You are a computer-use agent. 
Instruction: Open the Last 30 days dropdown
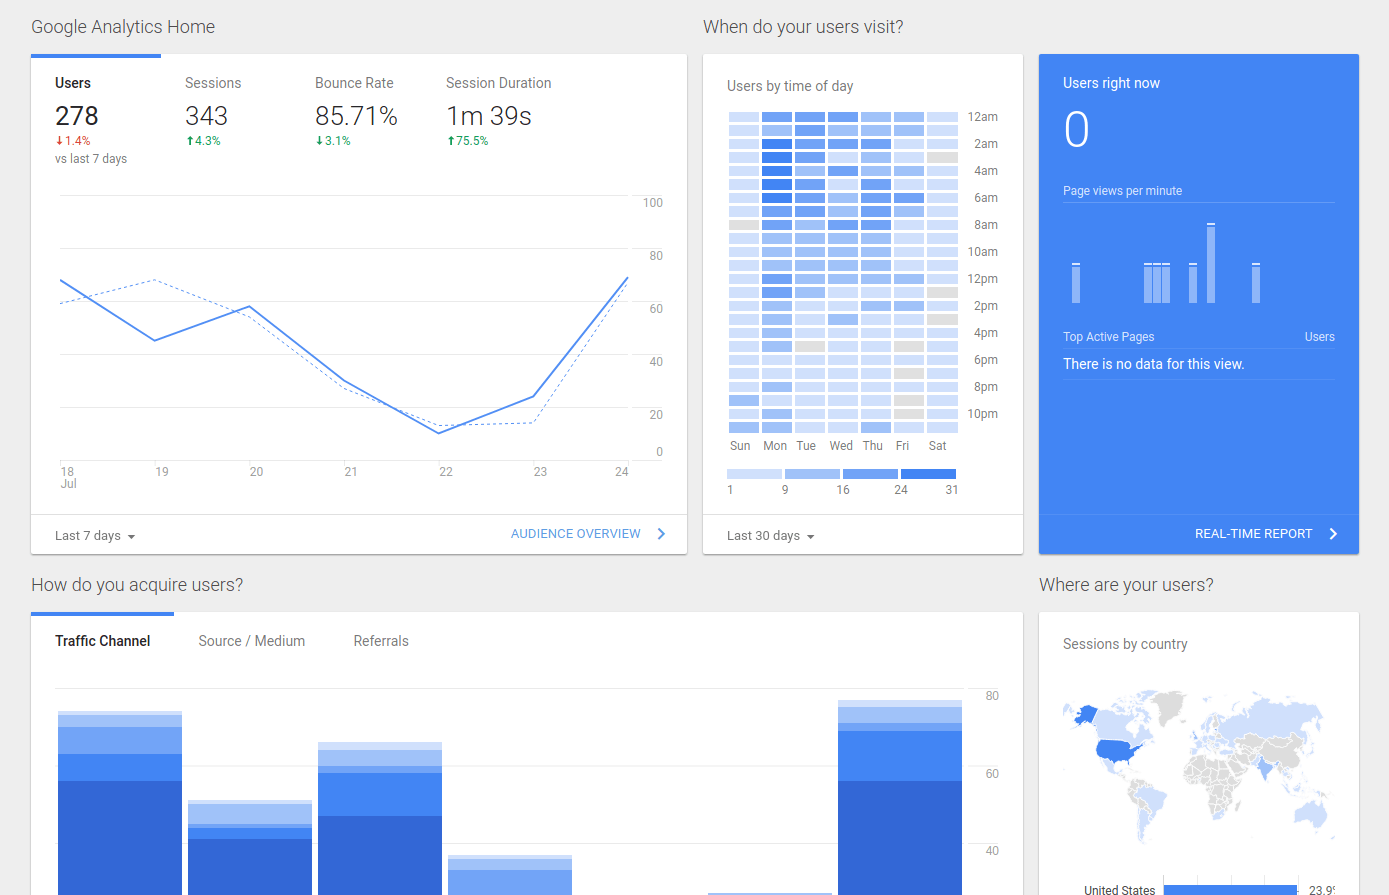pyautogui.click(x=770, y=536)
